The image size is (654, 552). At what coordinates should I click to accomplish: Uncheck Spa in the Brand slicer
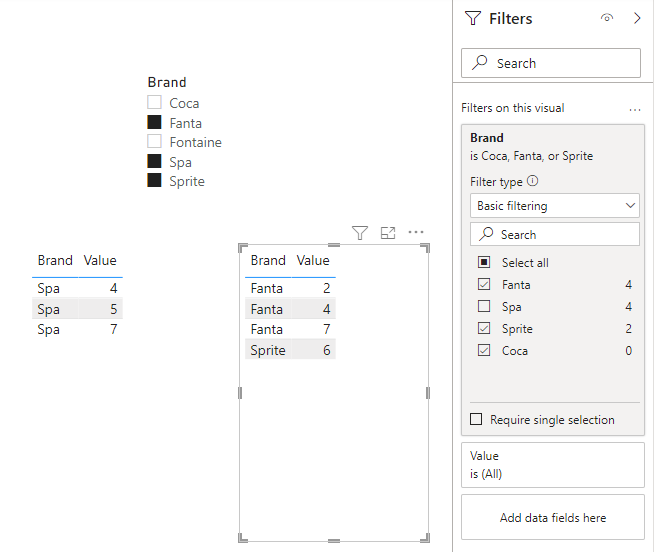click(x=154, y=161)
